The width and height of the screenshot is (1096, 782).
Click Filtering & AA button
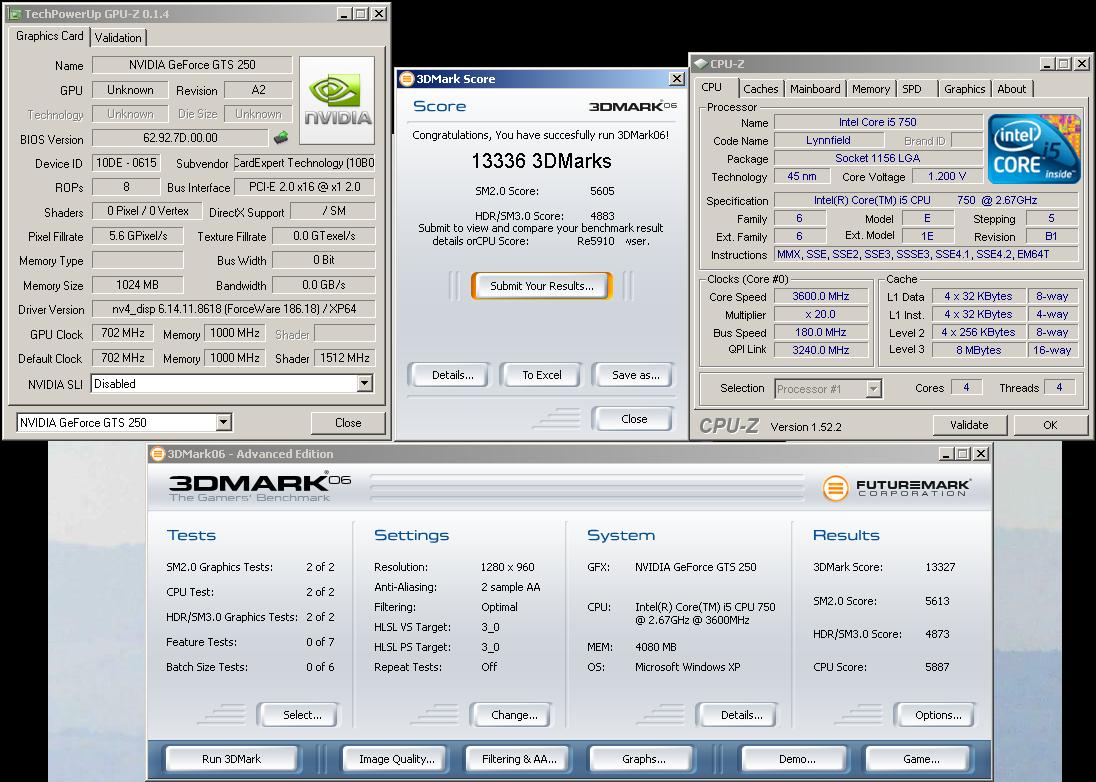point(519,759)
